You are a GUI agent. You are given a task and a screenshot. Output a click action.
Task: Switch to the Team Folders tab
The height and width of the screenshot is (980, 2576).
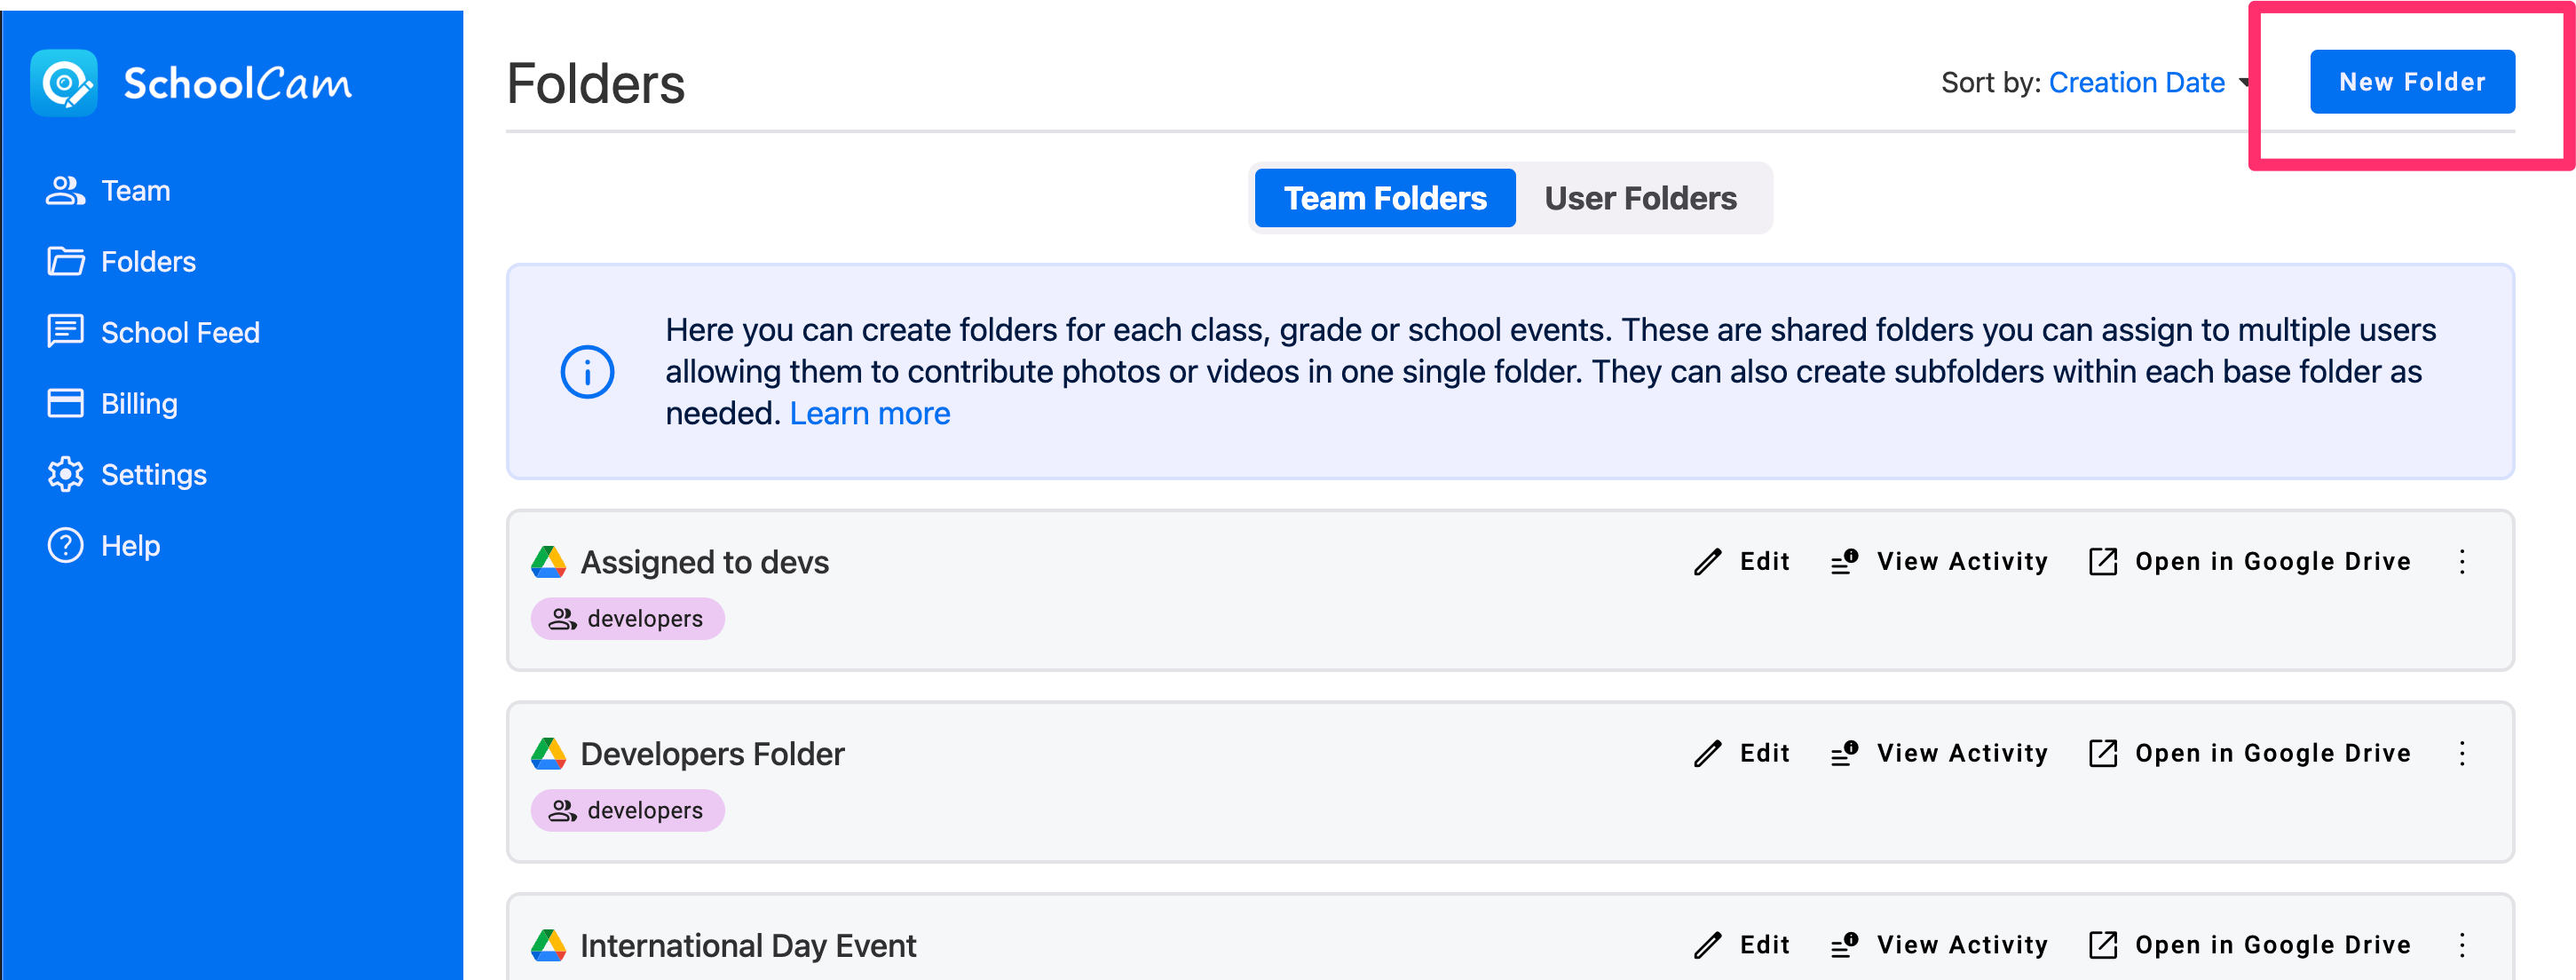[1385, 198]
